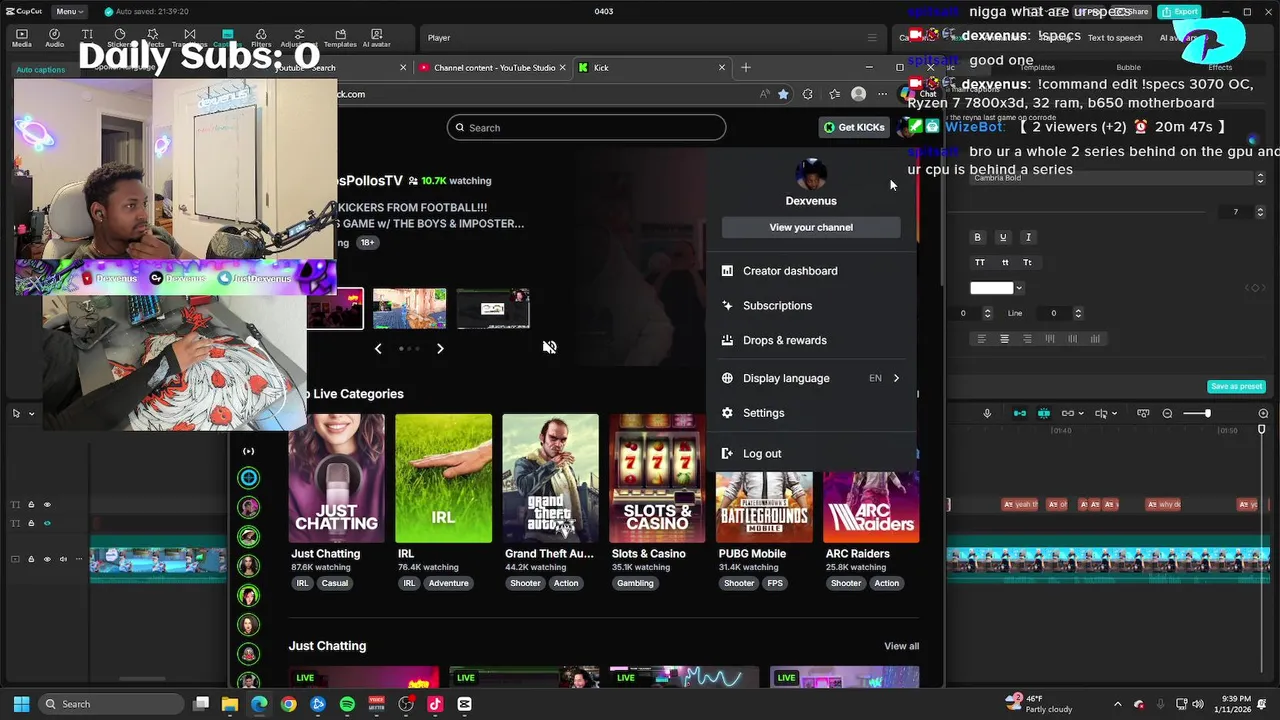The height and width of the screenshot is (720, 1280).
Task: Open Creator dashboard from Kick menu
Action: [x=811, y=271]
